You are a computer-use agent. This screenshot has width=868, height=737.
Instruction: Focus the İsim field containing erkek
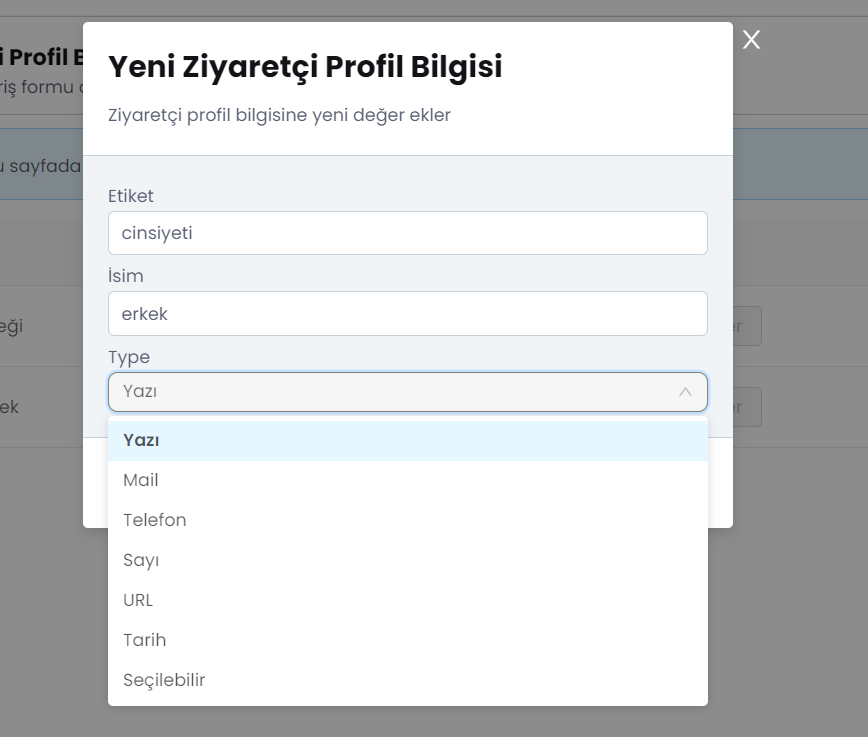click(407, 313)
